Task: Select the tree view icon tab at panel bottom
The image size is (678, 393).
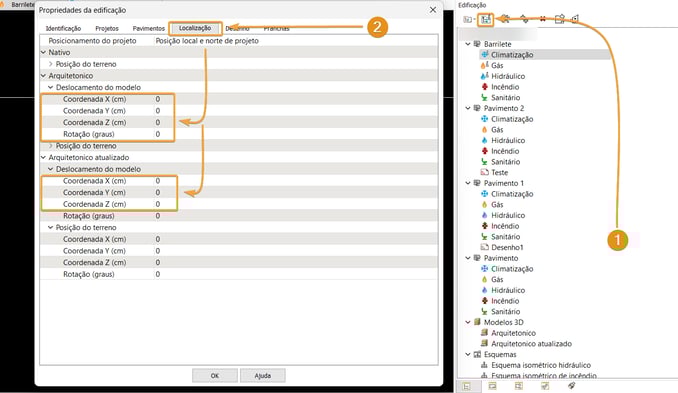Action: point(467,386)
